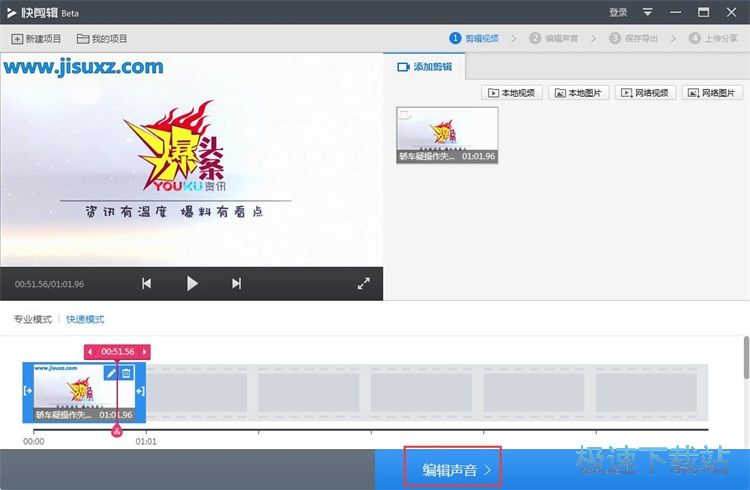Click the 新建项目 new project button
Screen dimensions: 750x490
click(36, 39)
